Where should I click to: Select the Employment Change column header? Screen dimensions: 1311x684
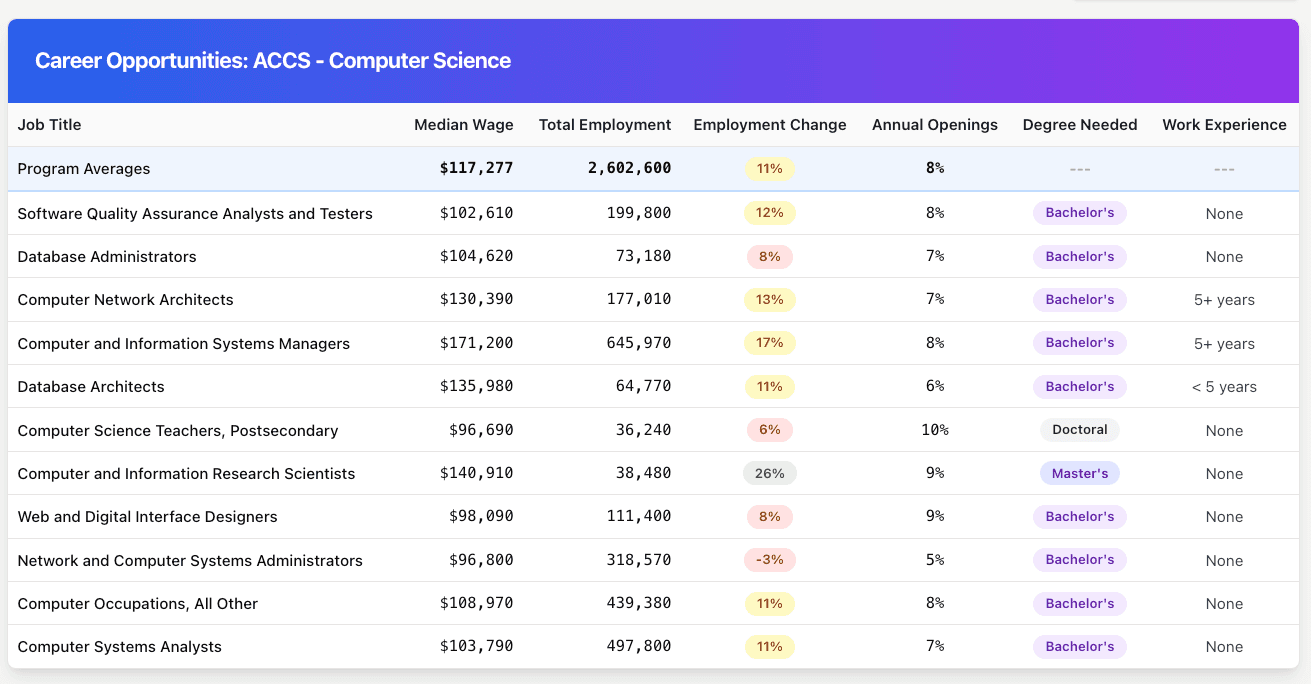pos(769,124)
